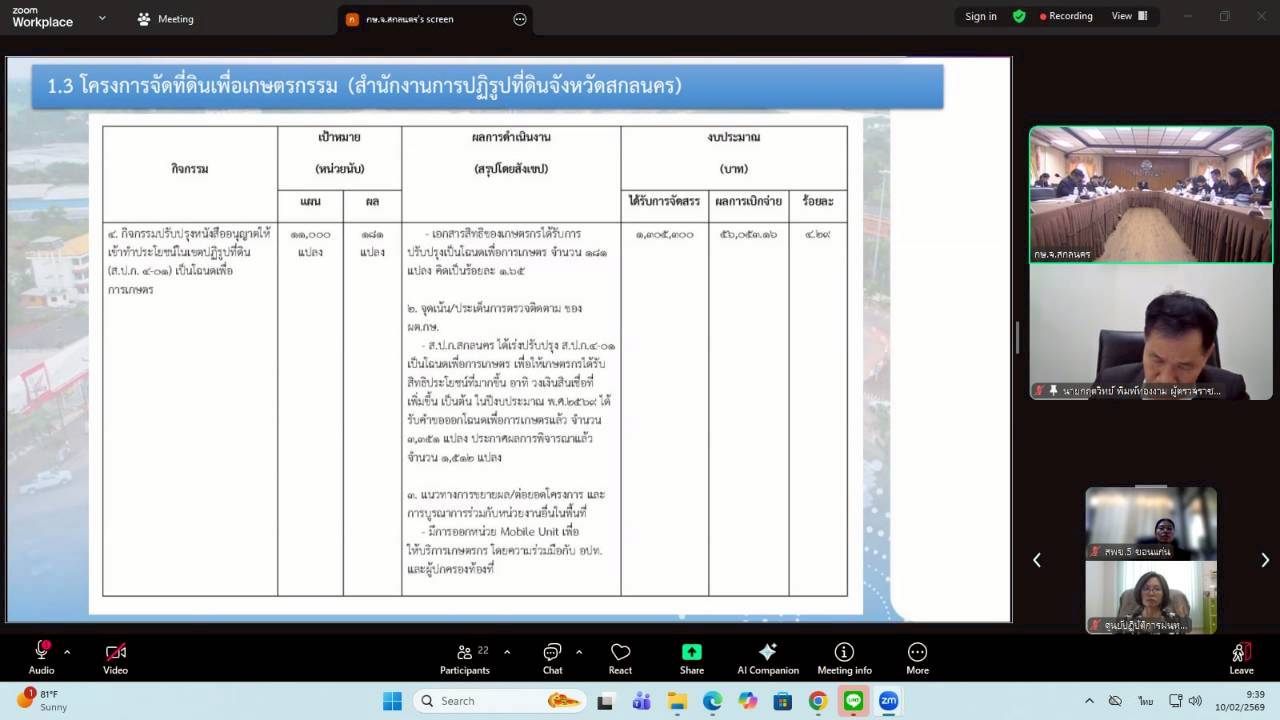The width and height of the screenshot is (1280, 720).
Task: Toggle the hidden icons arrow in system tray
Action: point(1088,700)
